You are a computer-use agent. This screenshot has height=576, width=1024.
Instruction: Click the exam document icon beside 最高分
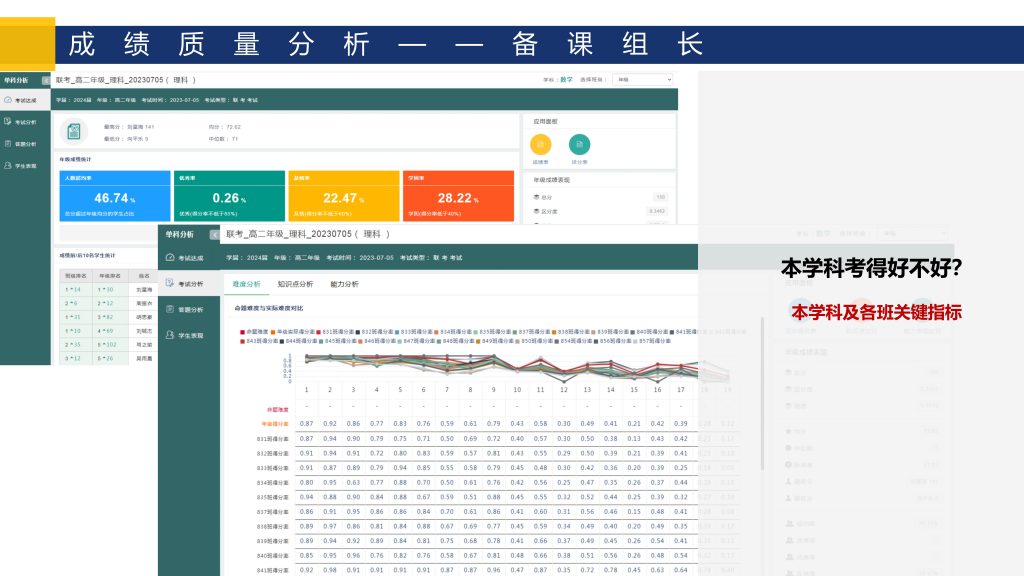[74, 132]
